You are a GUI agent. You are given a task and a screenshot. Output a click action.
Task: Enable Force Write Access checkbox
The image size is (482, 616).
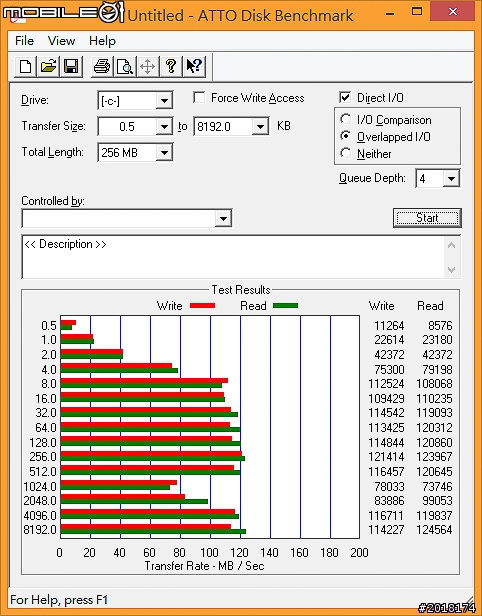199,97
